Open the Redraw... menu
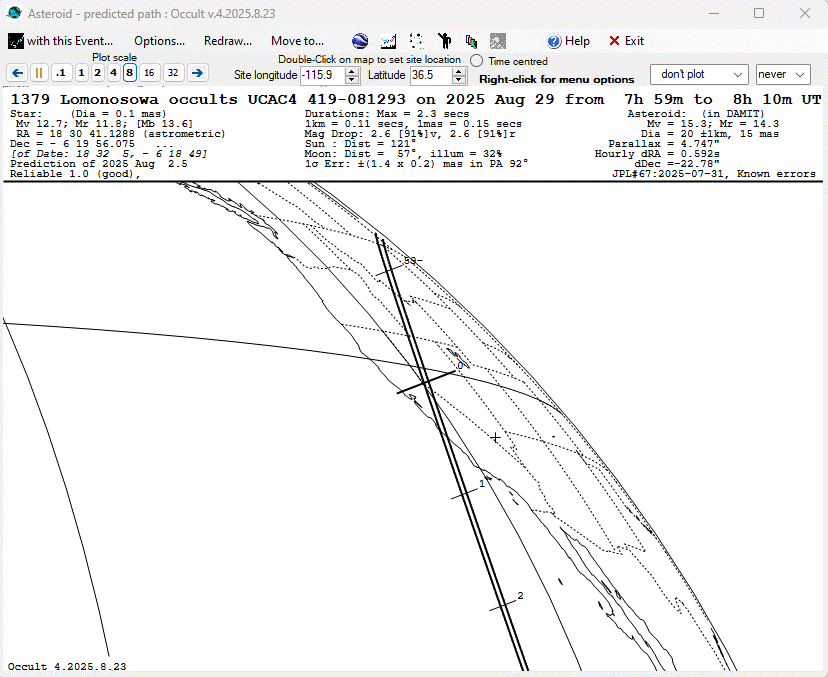The height and width of the screenshot is (677, 828). (228, 41)
